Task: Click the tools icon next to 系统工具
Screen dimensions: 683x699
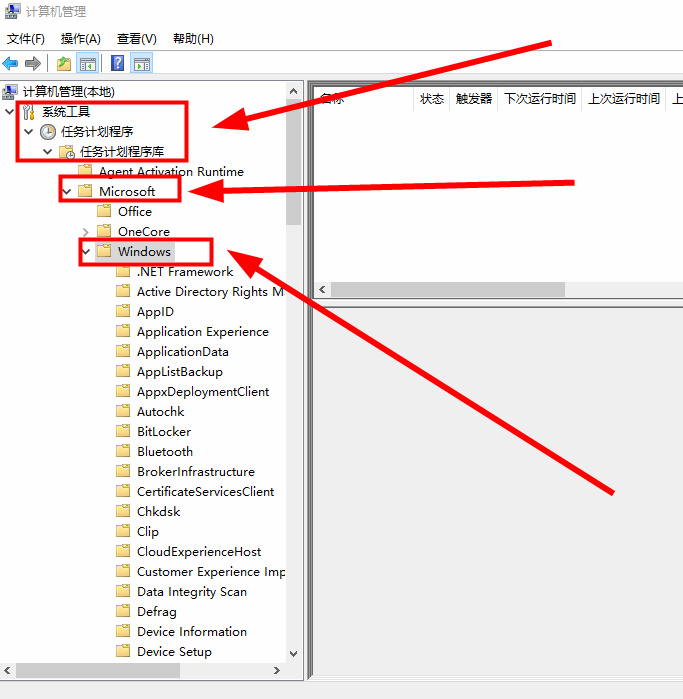Action: click(x=28, y=112)
